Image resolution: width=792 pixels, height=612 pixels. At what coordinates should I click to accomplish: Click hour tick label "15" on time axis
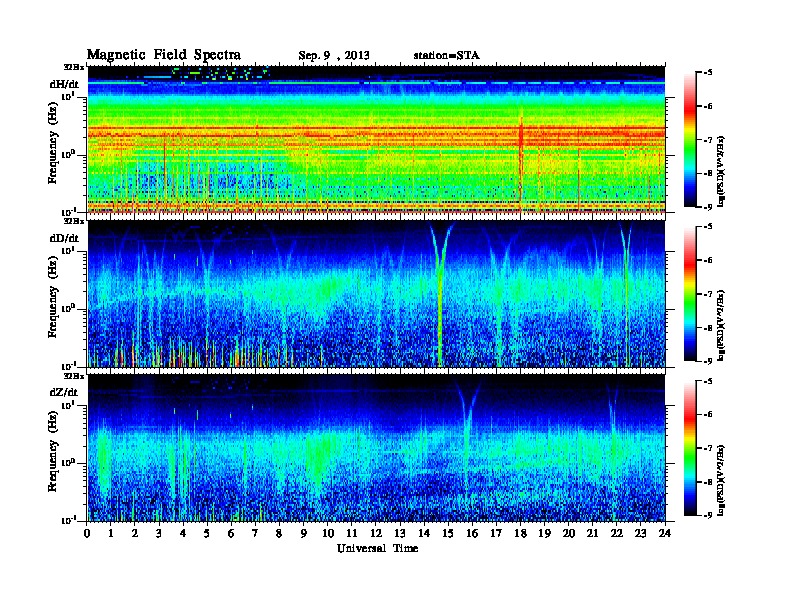(448, 533)
